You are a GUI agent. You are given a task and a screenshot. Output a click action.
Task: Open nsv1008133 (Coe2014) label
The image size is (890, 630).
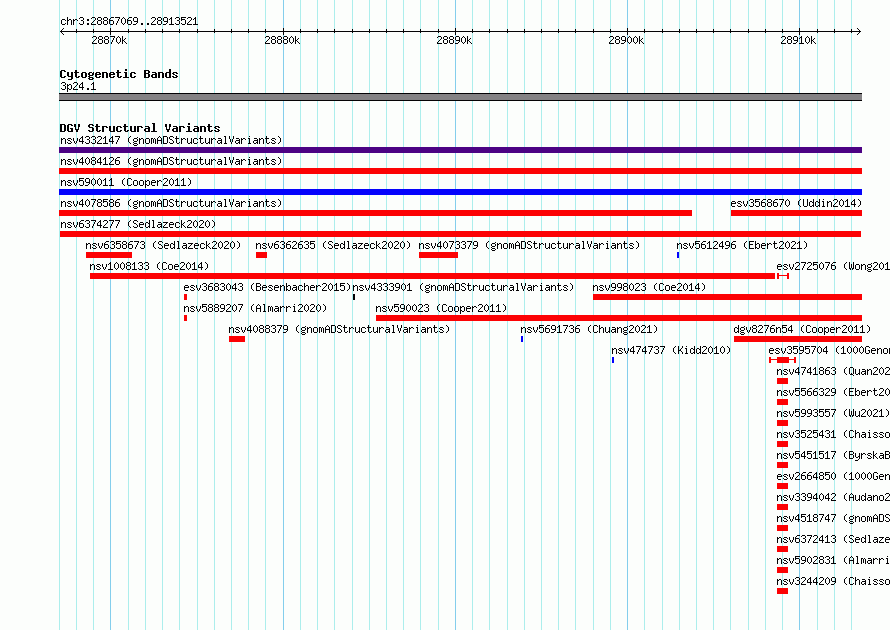click(149, 266)
